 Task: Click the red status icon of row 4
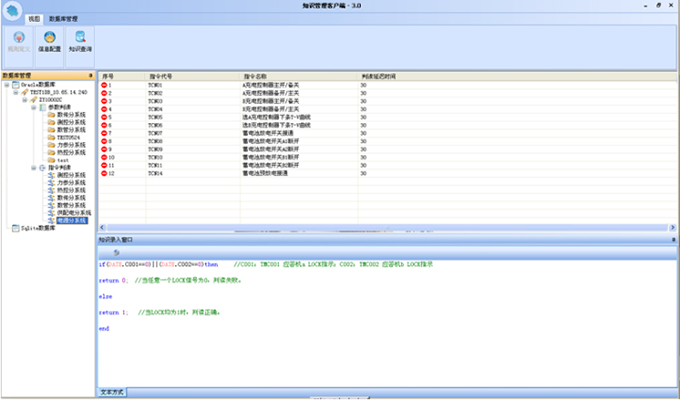point(104,109)
